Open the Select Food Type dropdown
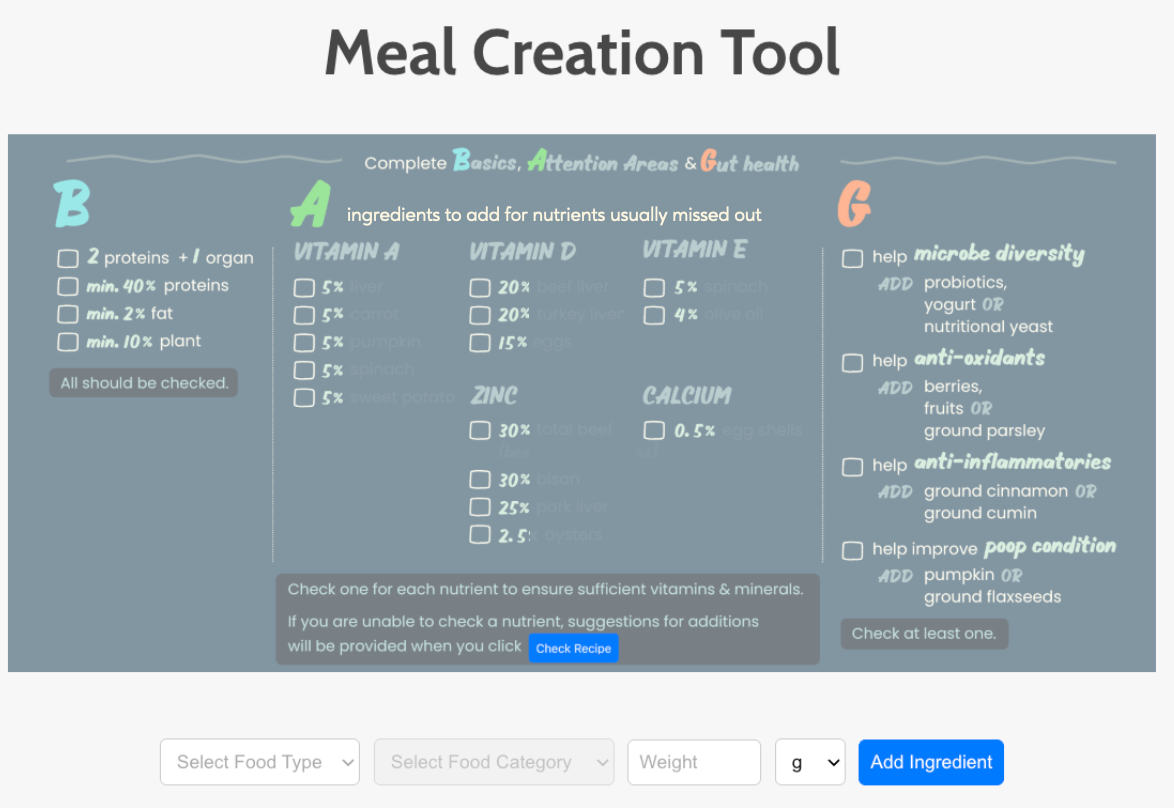 pyautogui.click(x=260, y=762)
